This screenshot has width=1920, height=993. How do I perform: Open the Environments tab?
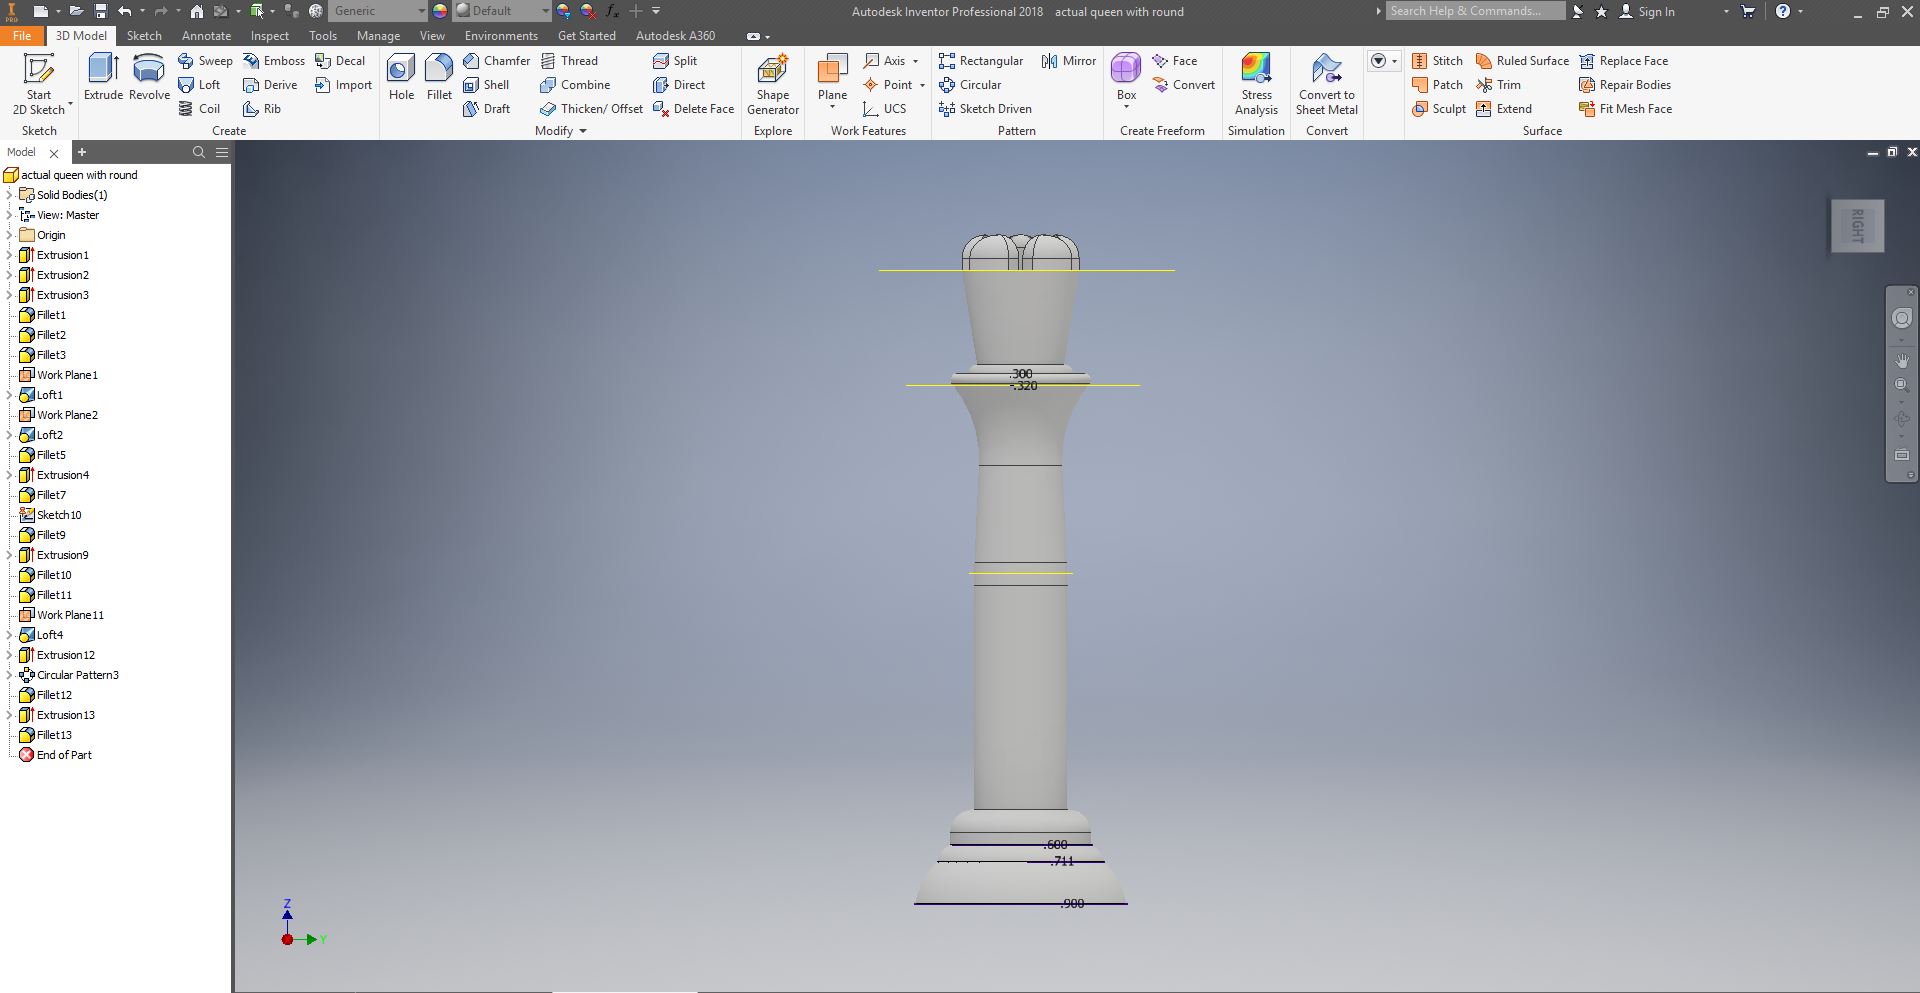pyautogui.click(x=501, y=35)
